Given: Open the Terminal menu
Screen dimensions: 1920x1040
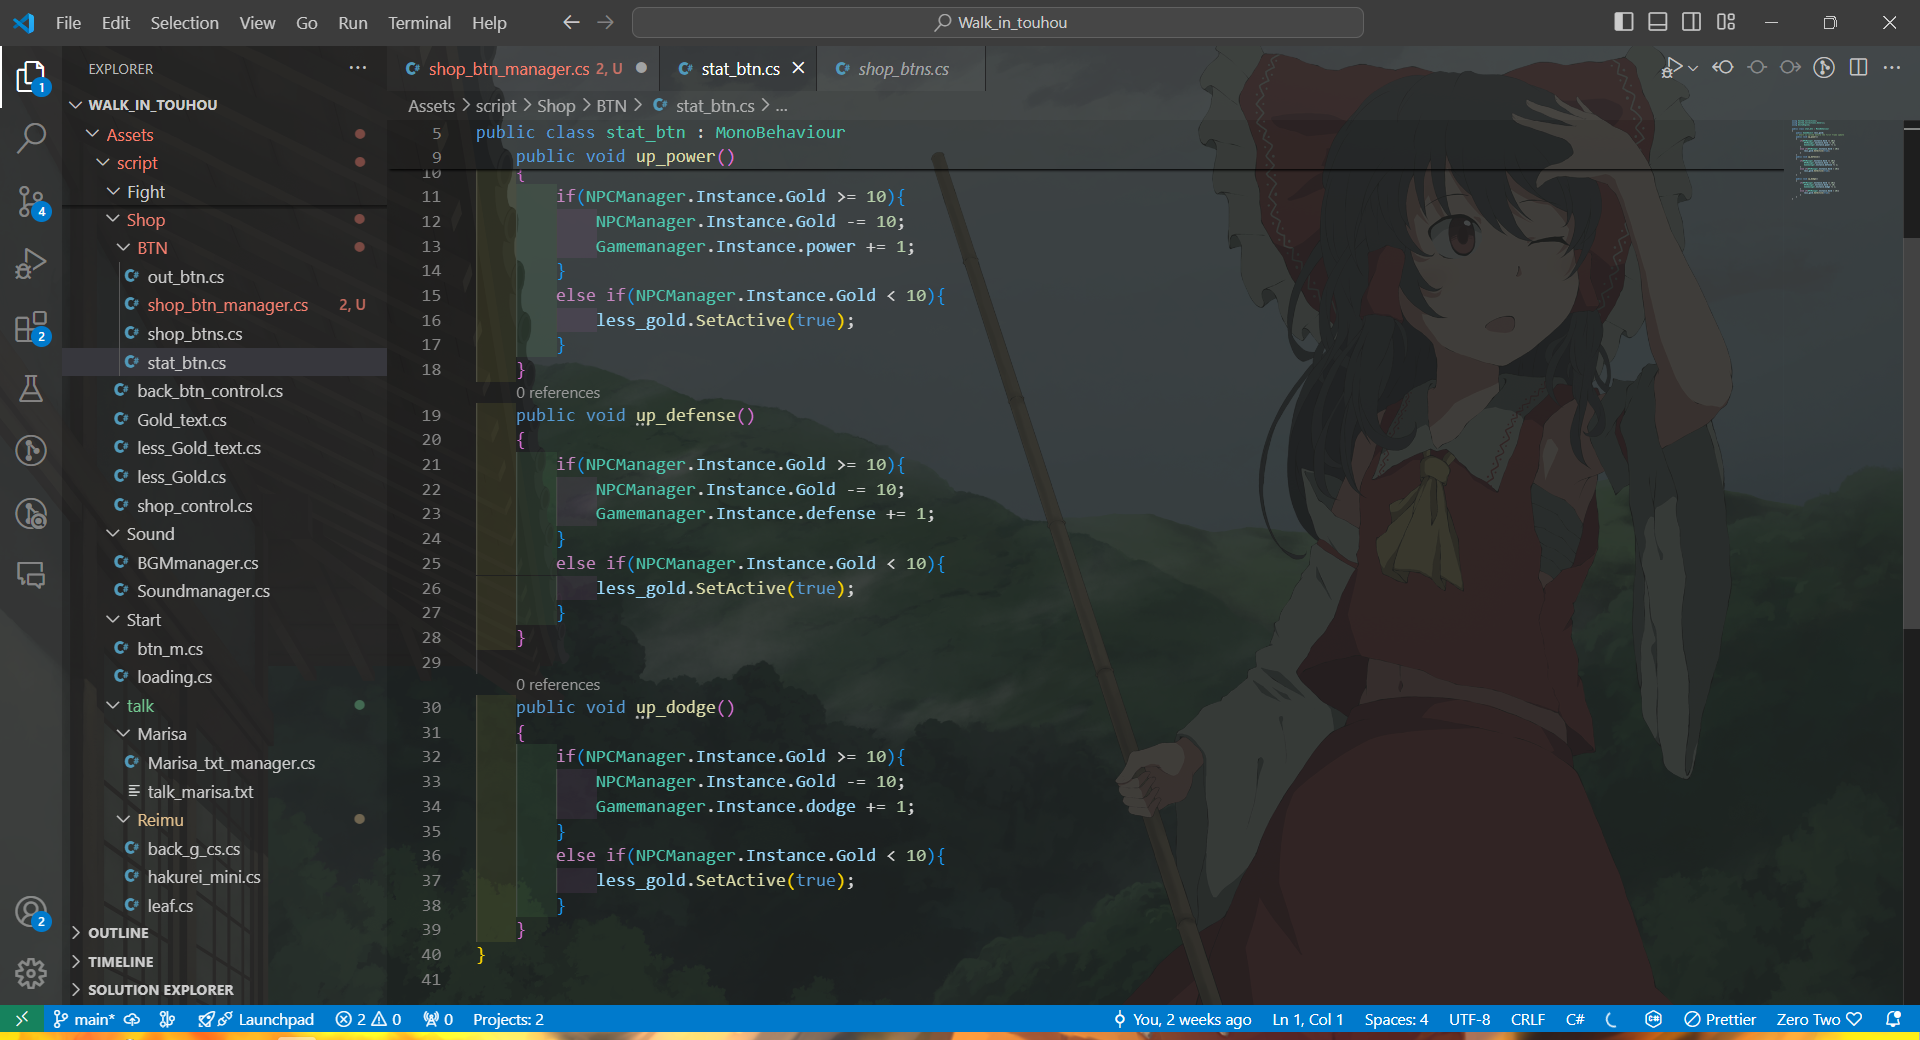Looking at the screenshot, I should 419,22.
